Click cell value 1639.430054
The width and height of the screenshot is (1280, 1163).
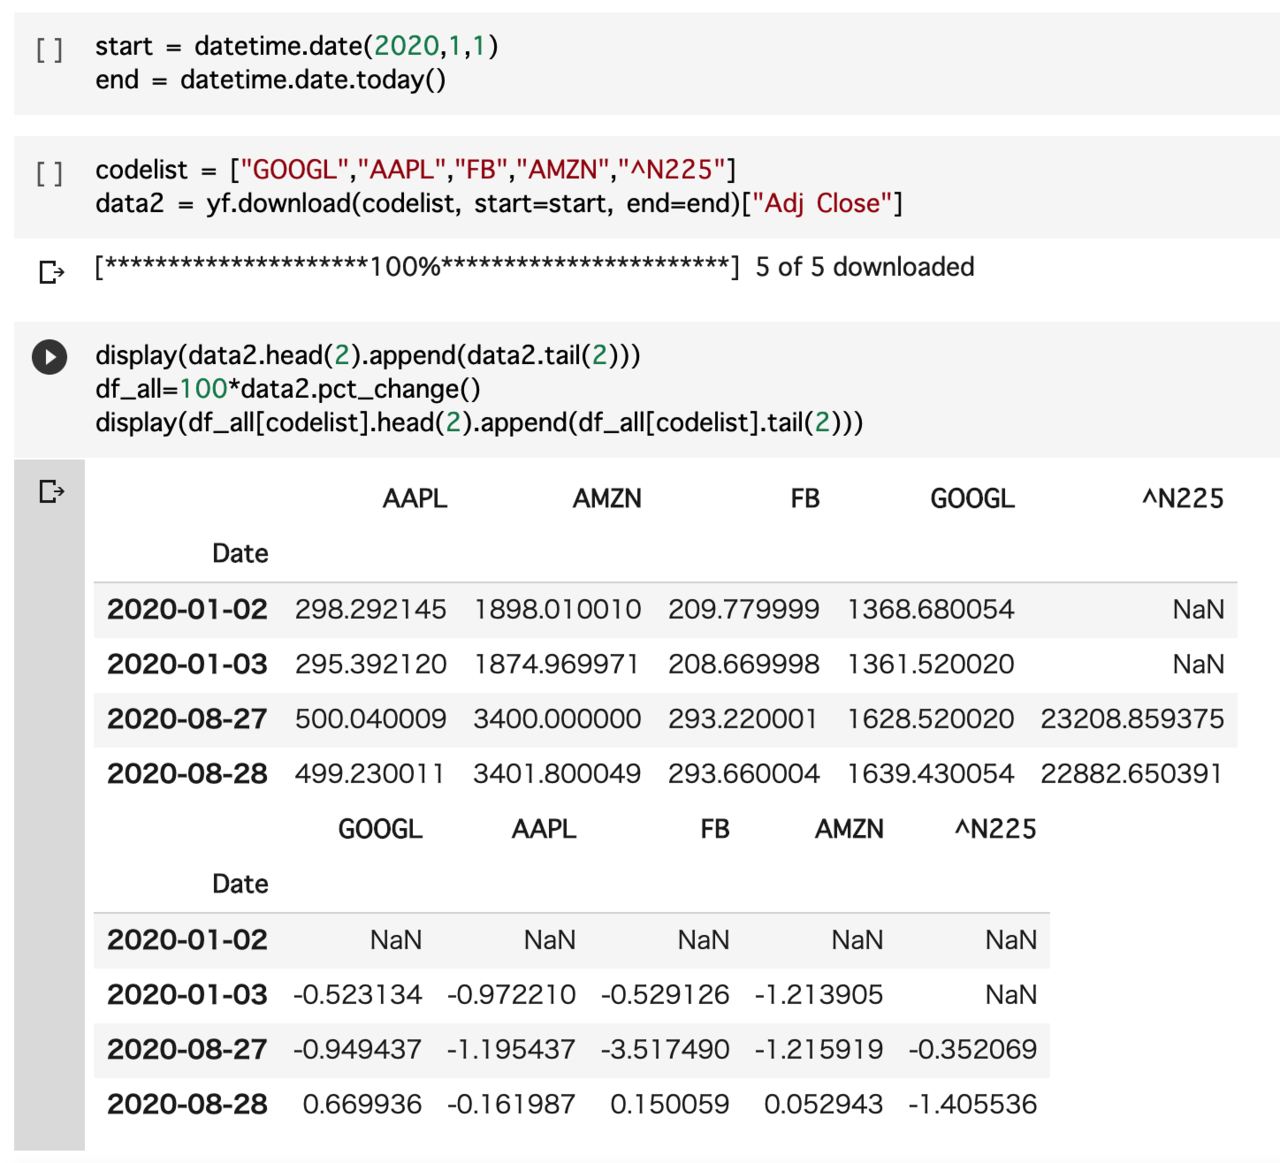pyautogui.click(x=931, y=774)
